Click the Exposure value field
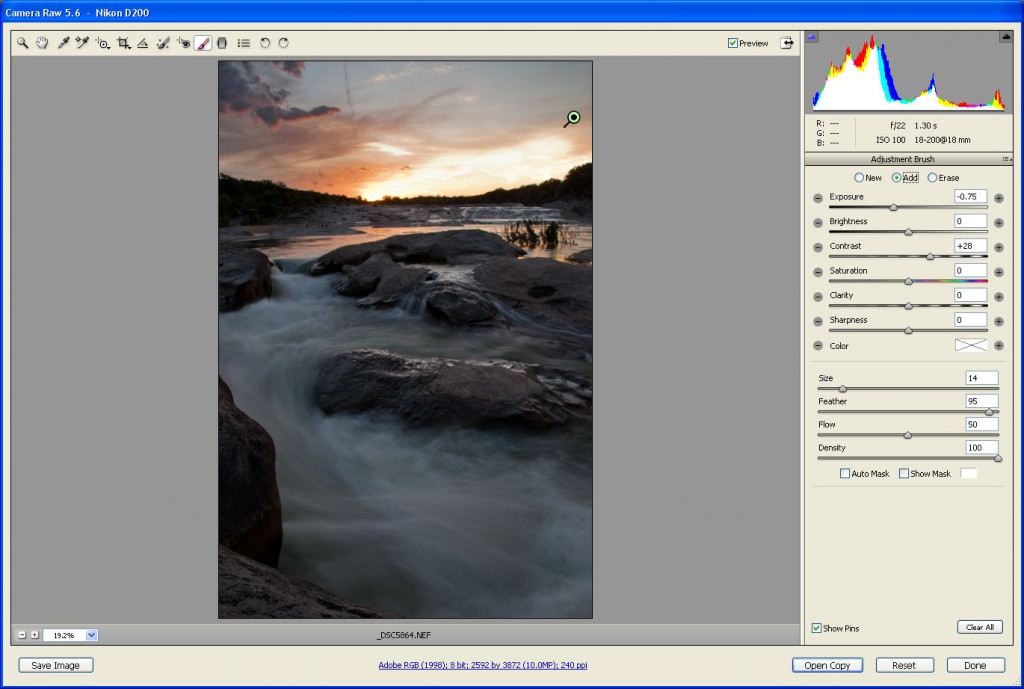This screenshot has height=689, width=1024. (x=970, y=197)
